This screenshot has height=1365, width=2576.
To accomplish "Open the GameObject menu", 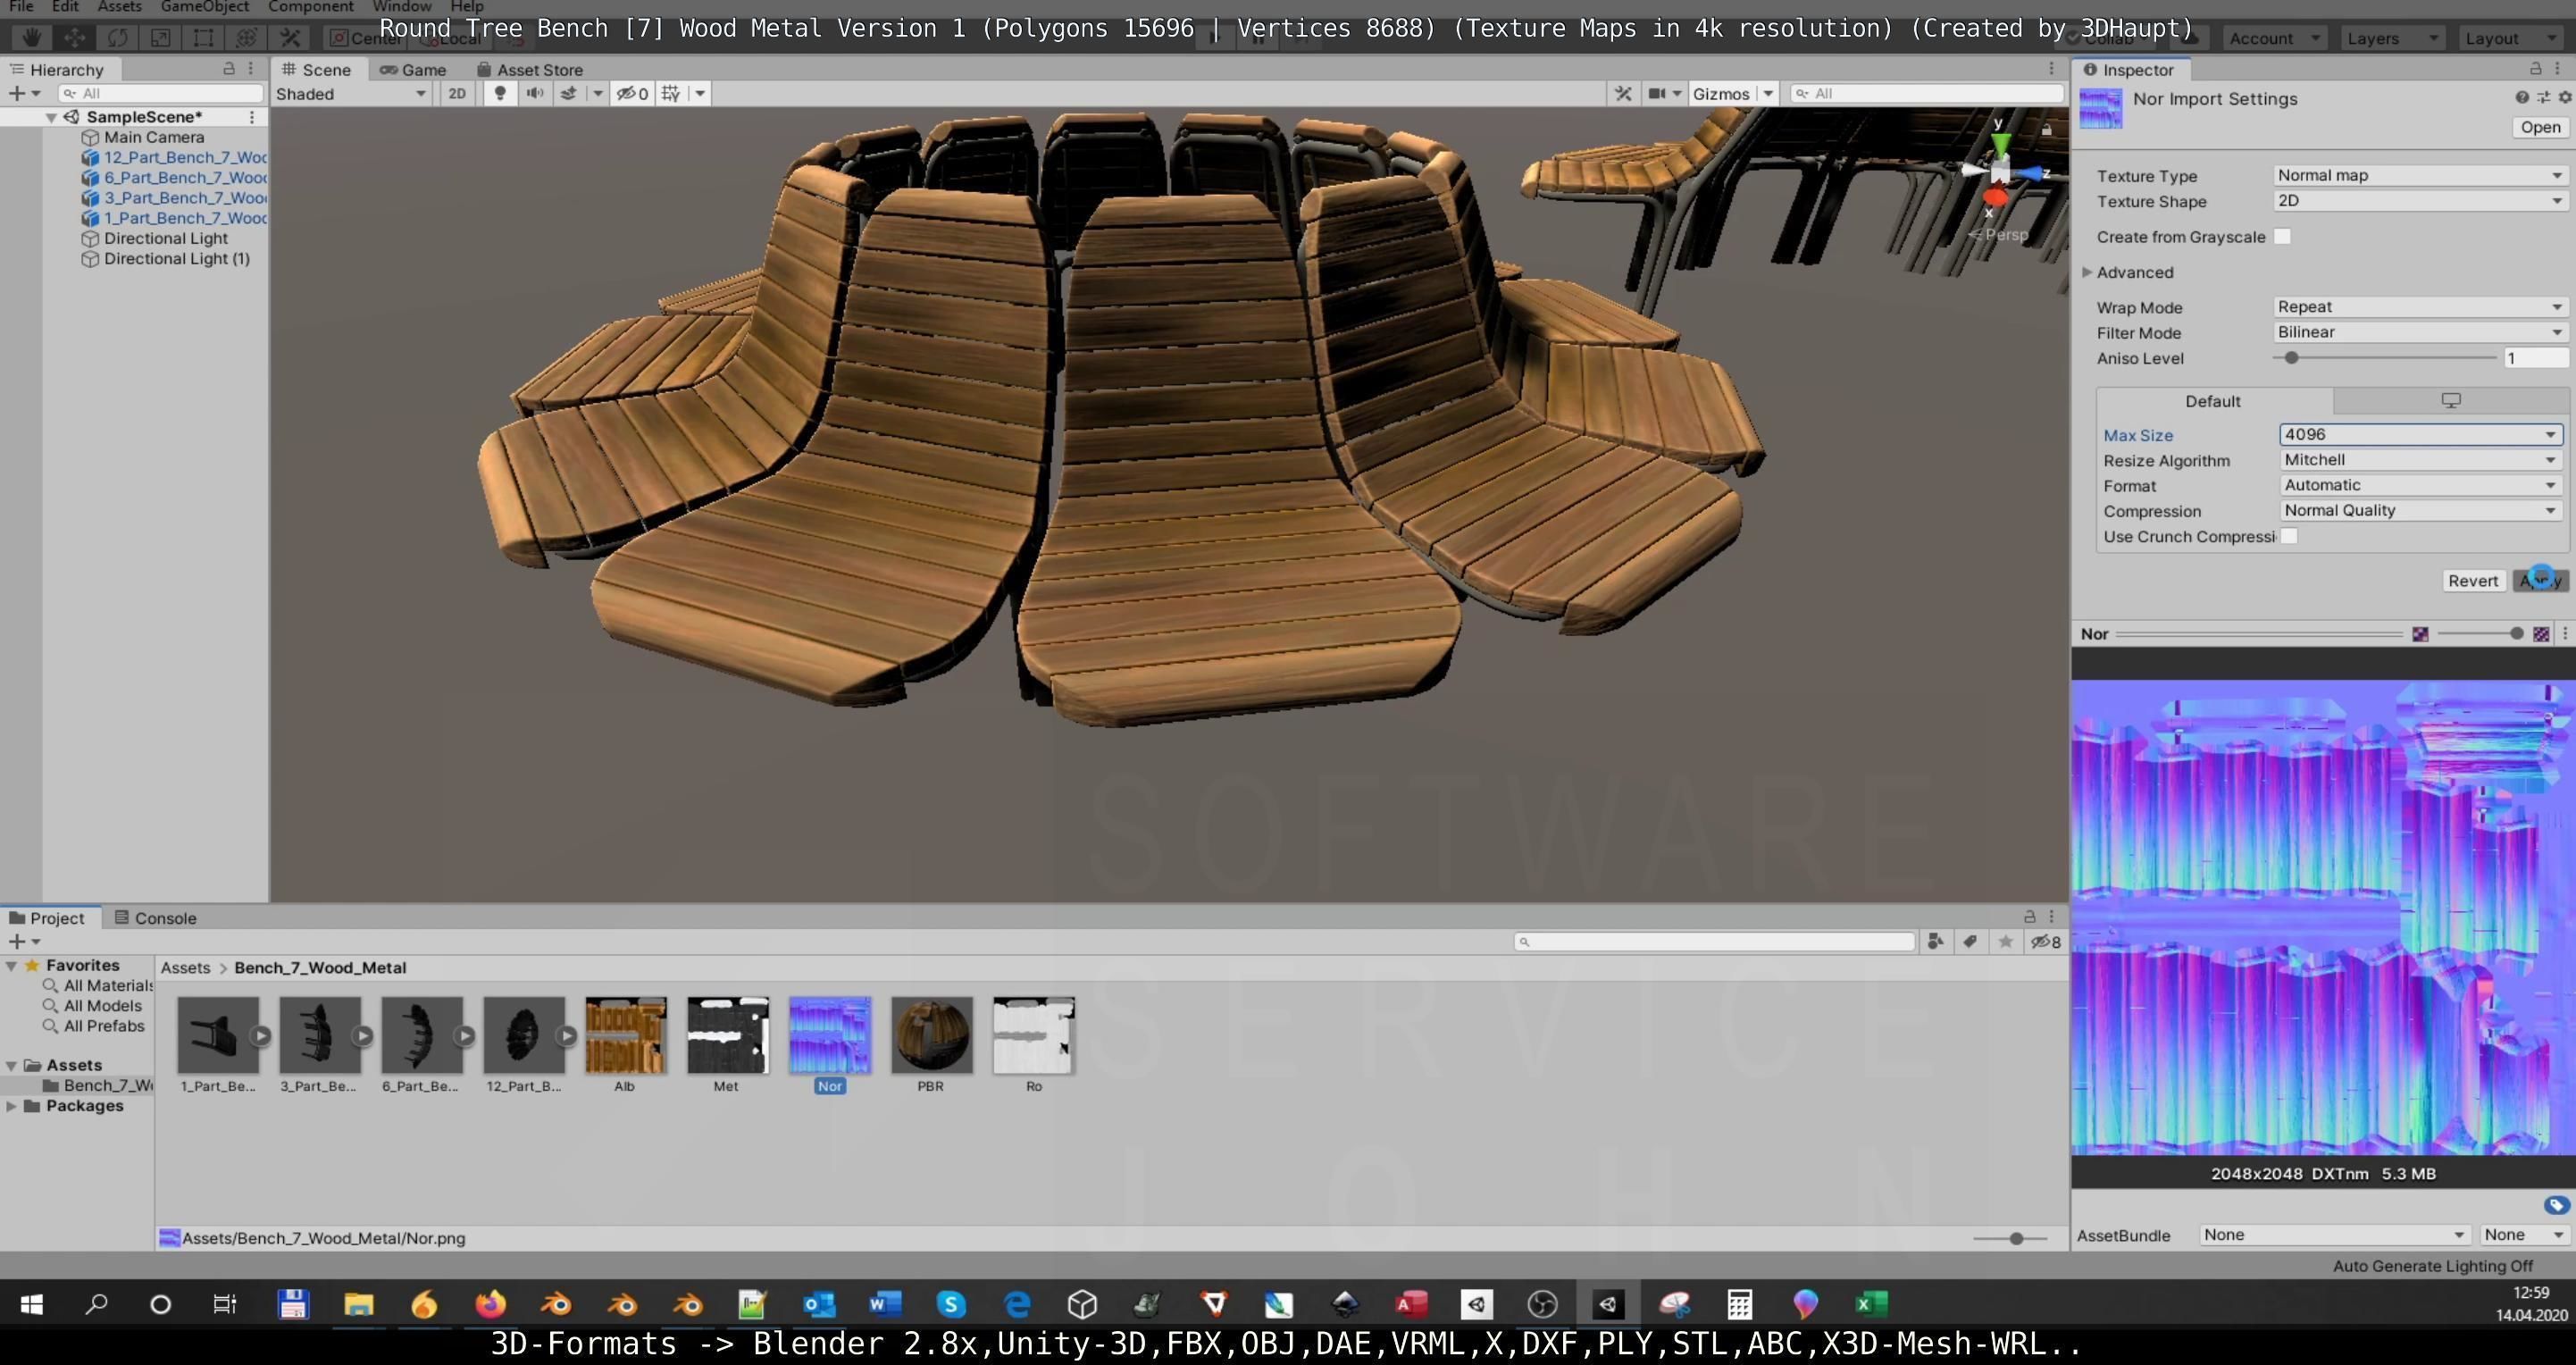I will point(204,7).
